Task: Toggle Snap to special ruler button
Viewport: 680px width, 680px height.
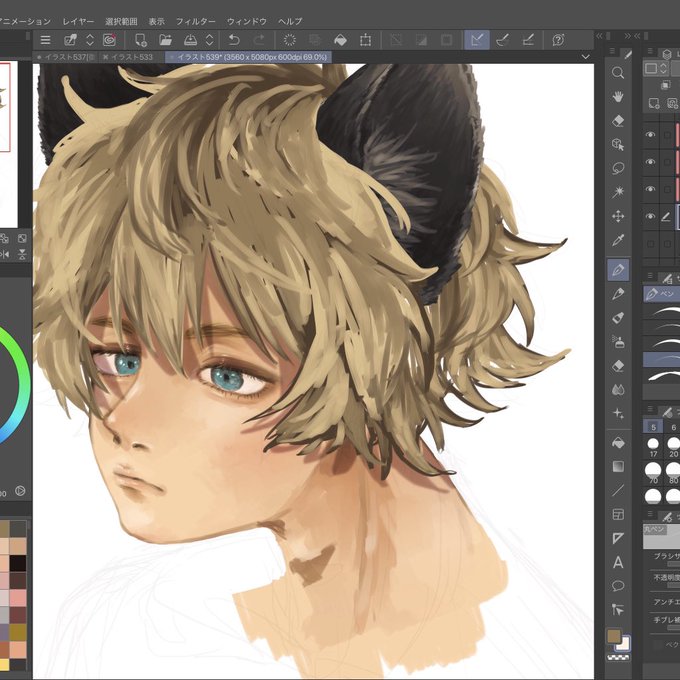Action: pyautogui.click(x=502, y=40)
